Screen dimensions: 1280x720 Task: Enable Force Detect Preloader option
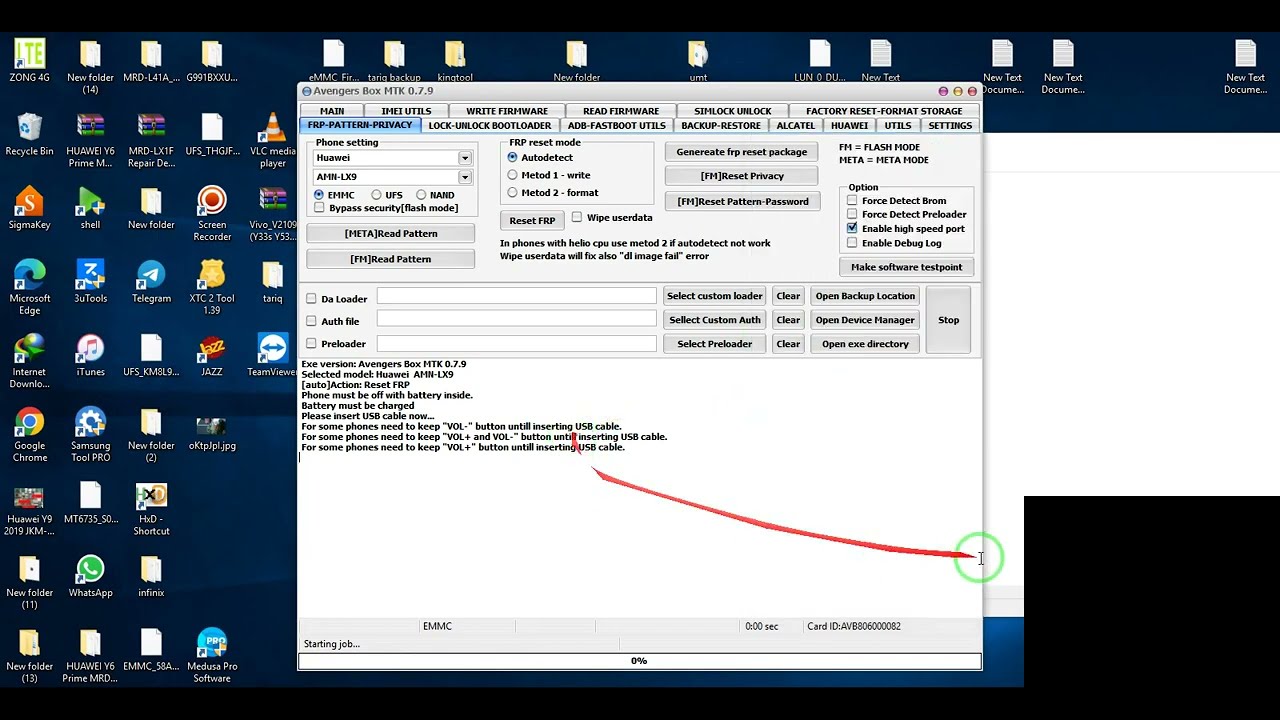coord(852,214)
